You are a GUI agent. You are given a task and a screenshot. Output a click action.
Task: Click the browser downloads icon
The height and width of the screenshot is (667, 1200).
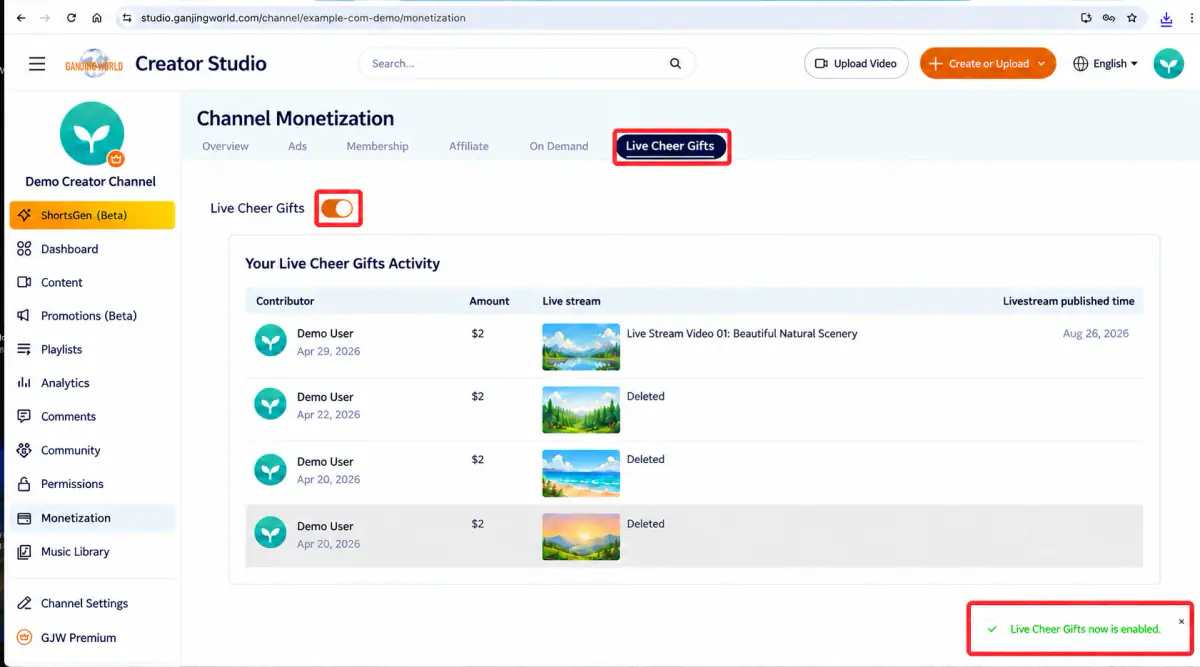1166,18
